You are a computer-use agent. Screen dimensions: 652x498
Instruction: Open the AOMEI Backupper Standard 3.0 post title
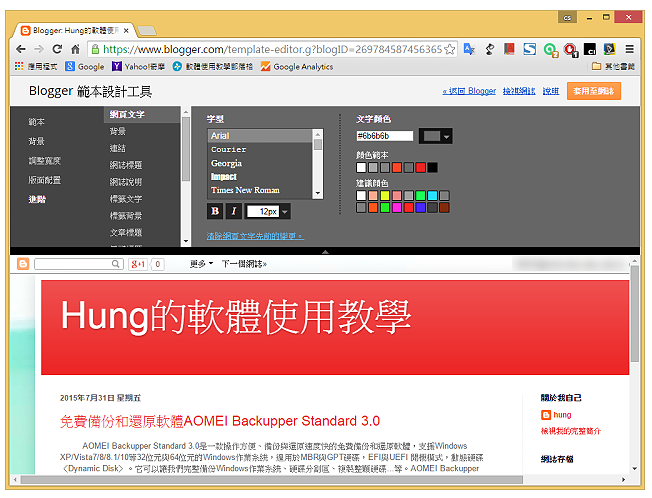(x=220, y=421)
